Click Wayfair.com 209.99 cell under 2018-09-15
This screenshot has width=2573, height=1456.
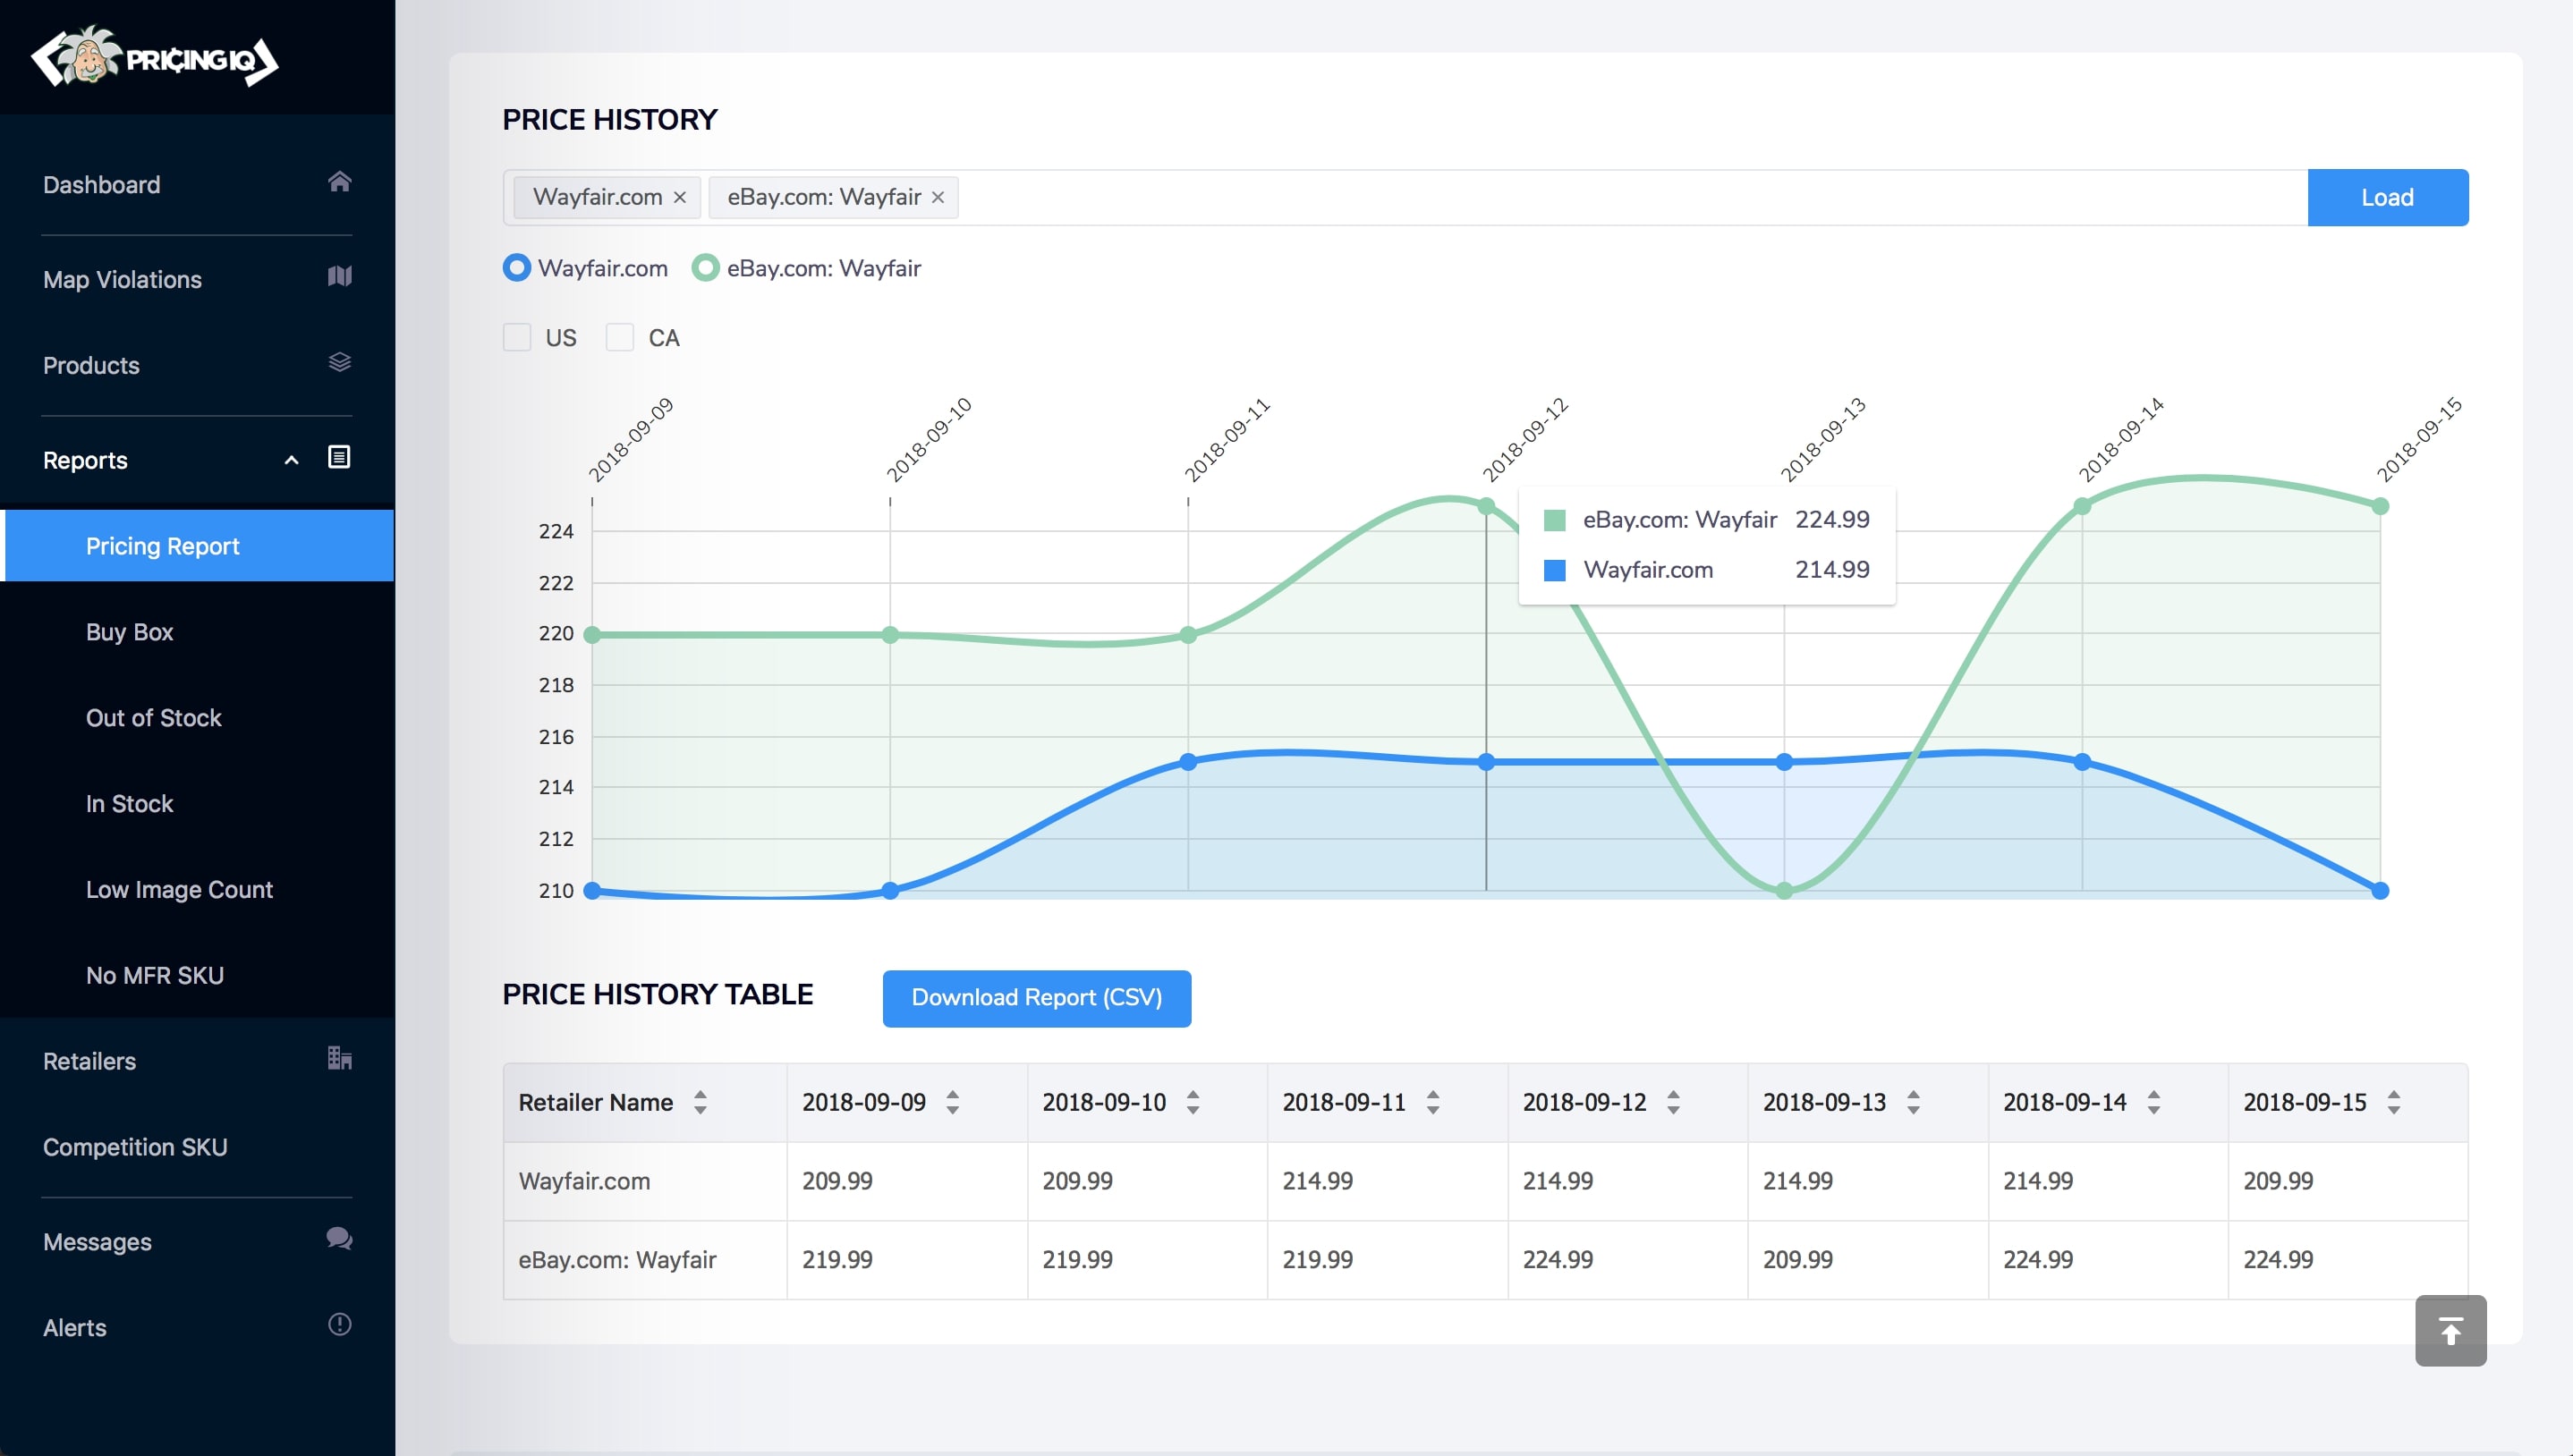click(x=2347, y=1182)
